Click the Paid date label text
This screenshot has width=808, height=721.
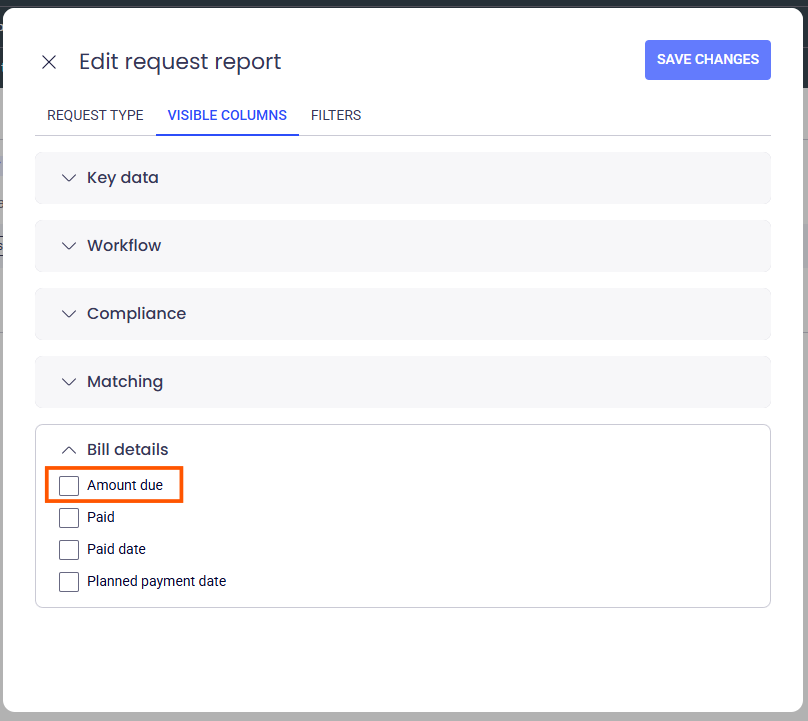click(116, 549)
